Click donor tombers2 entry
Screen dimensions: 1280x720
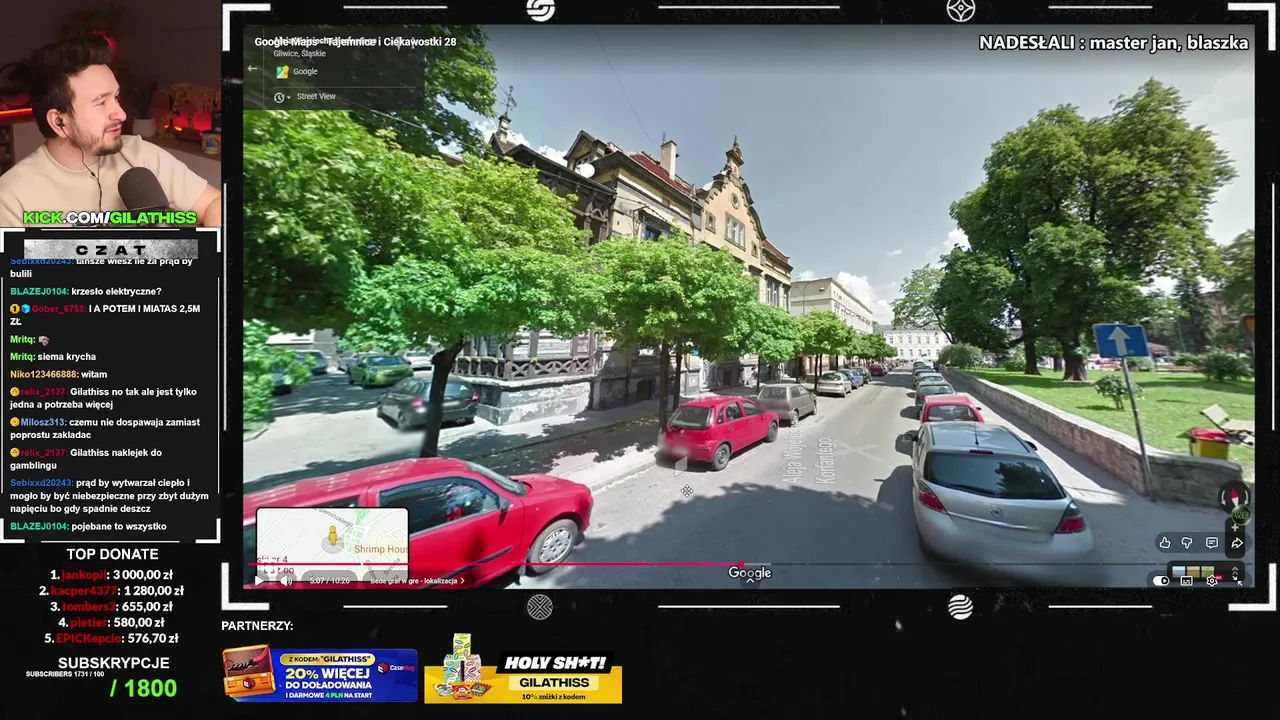(112, 606)
